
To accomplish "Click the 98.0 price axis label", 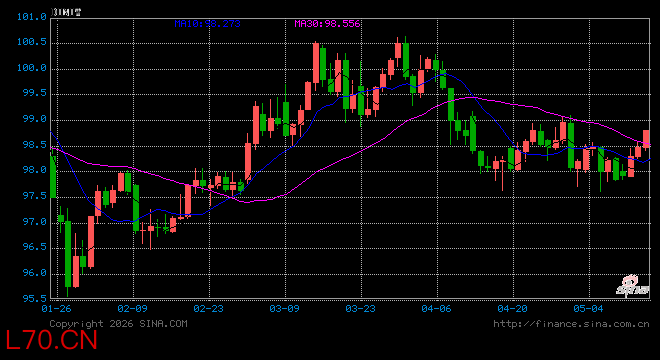I will (x=35, y=170).
